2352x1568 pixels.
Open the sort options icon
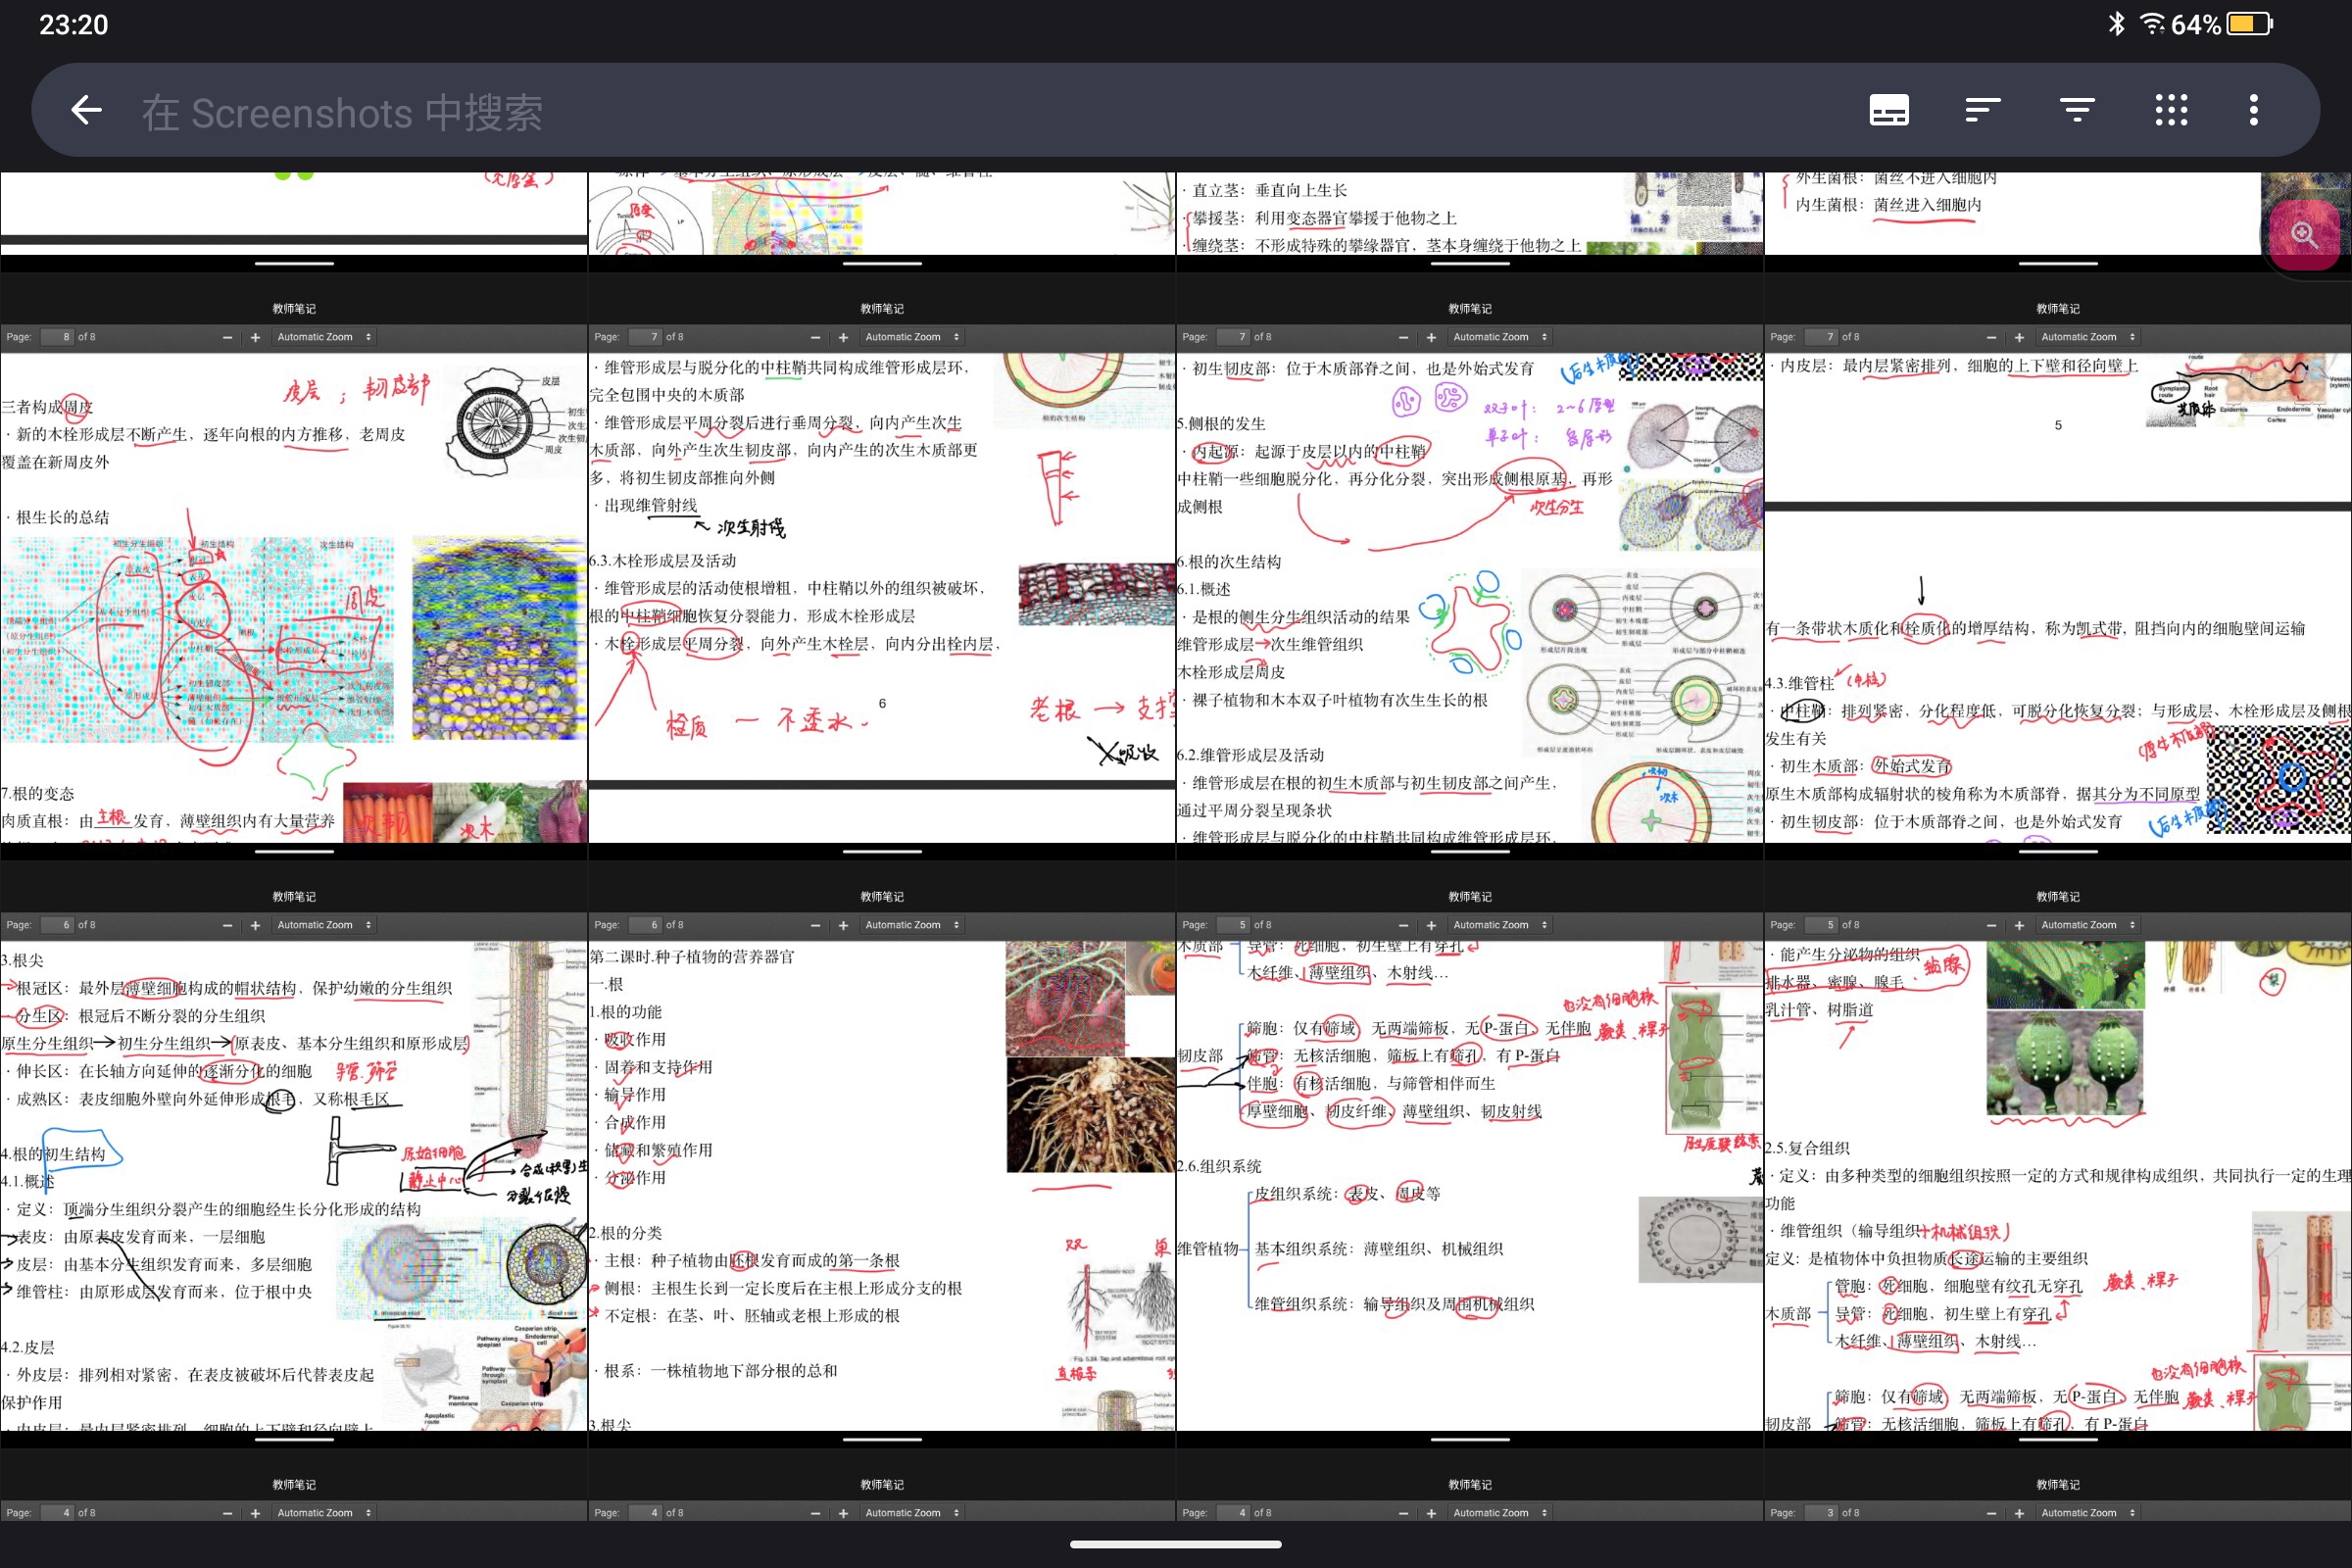(1983, 110)
